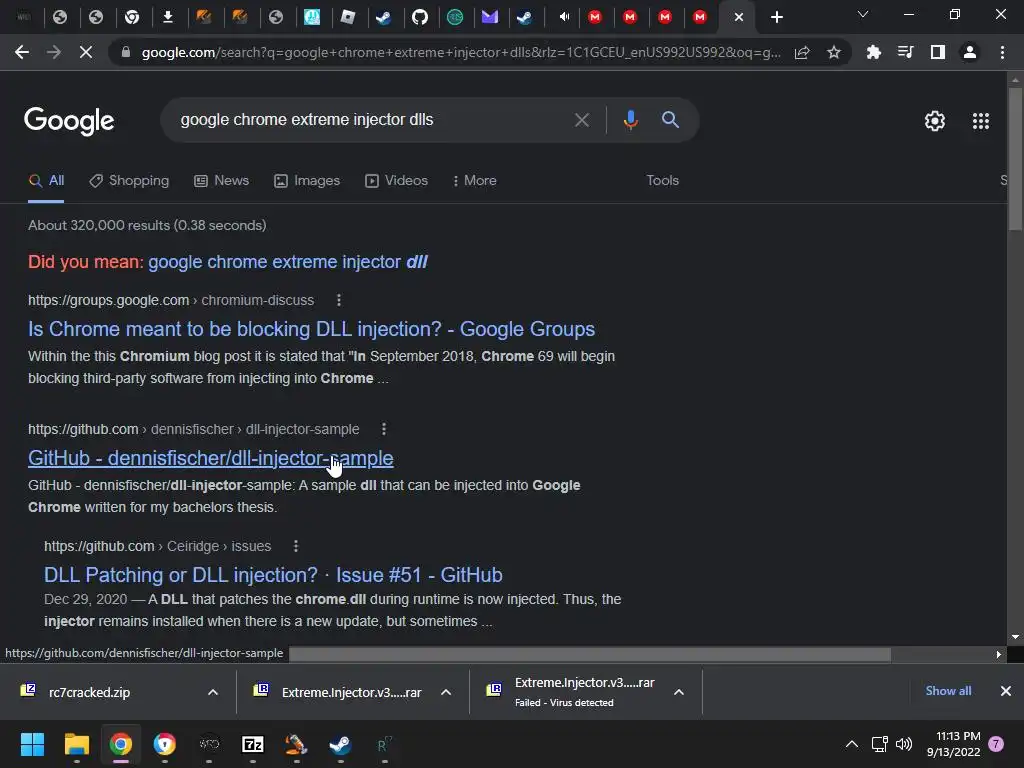Close the current active tab
Image resolution: width=1024 pixels, height=768 pixels.
tap(739, 17)
